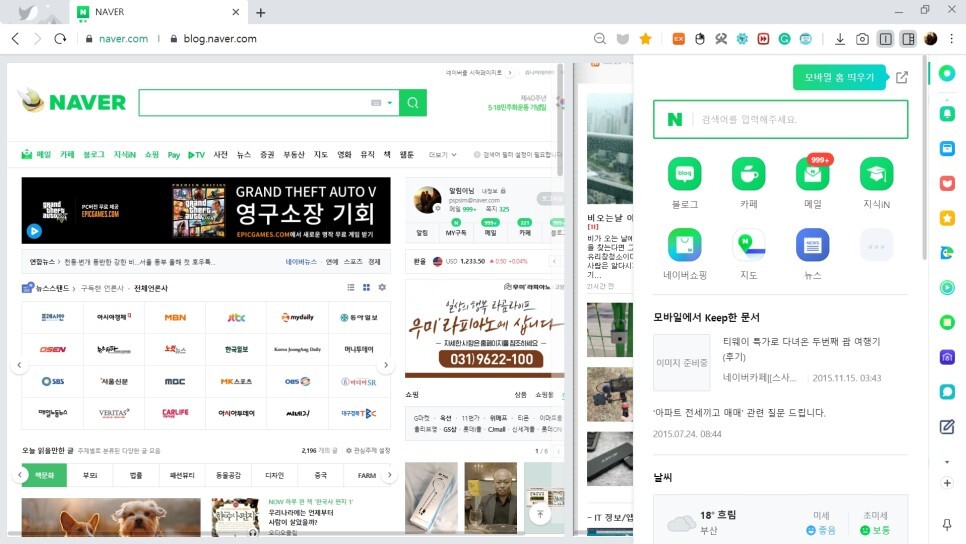This screenshot has height=544, width=966.
Task: Click right arrow of topic category tabs
Action: 389,475
